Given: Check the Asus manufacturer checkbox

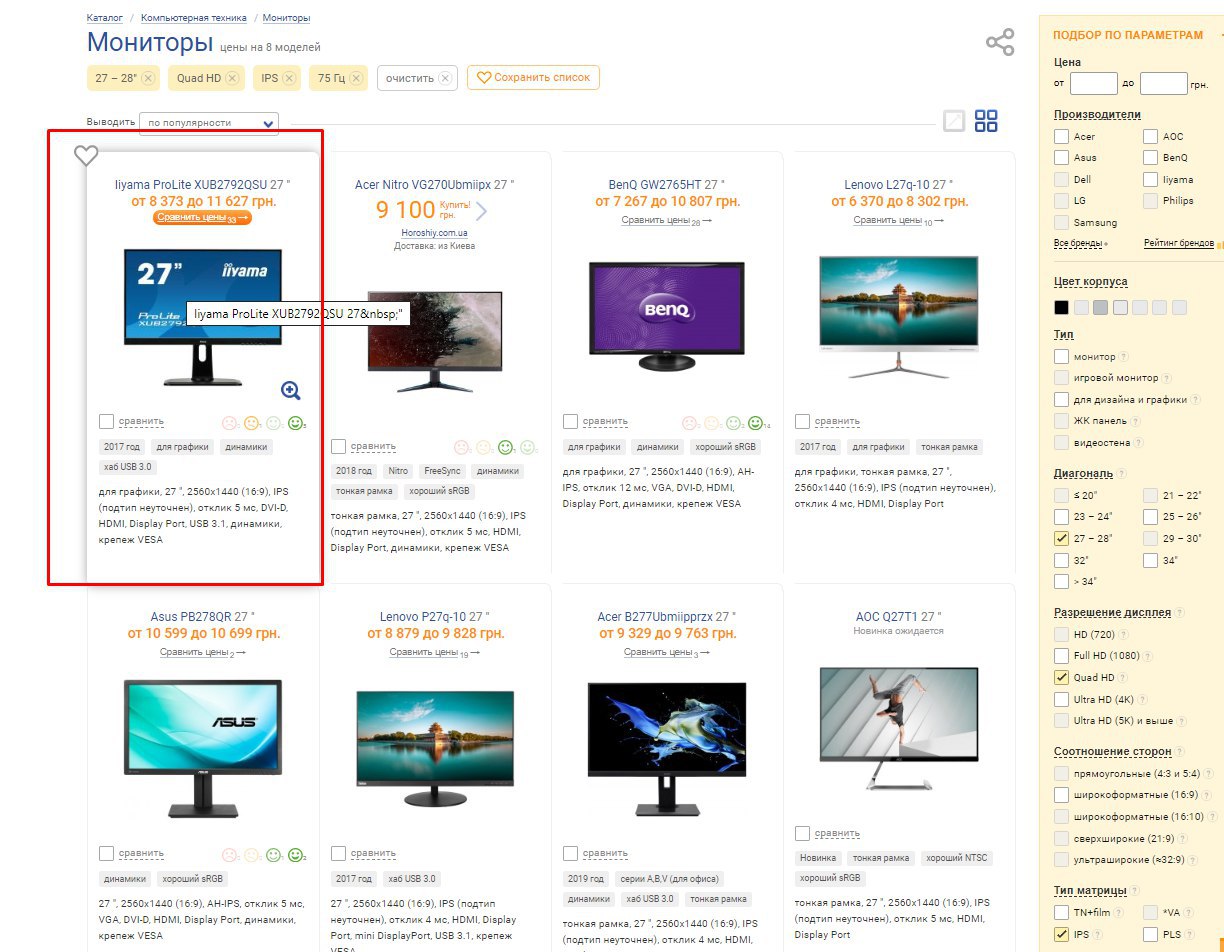Looking at the screenshot, I should click(x=1061, y=158).
